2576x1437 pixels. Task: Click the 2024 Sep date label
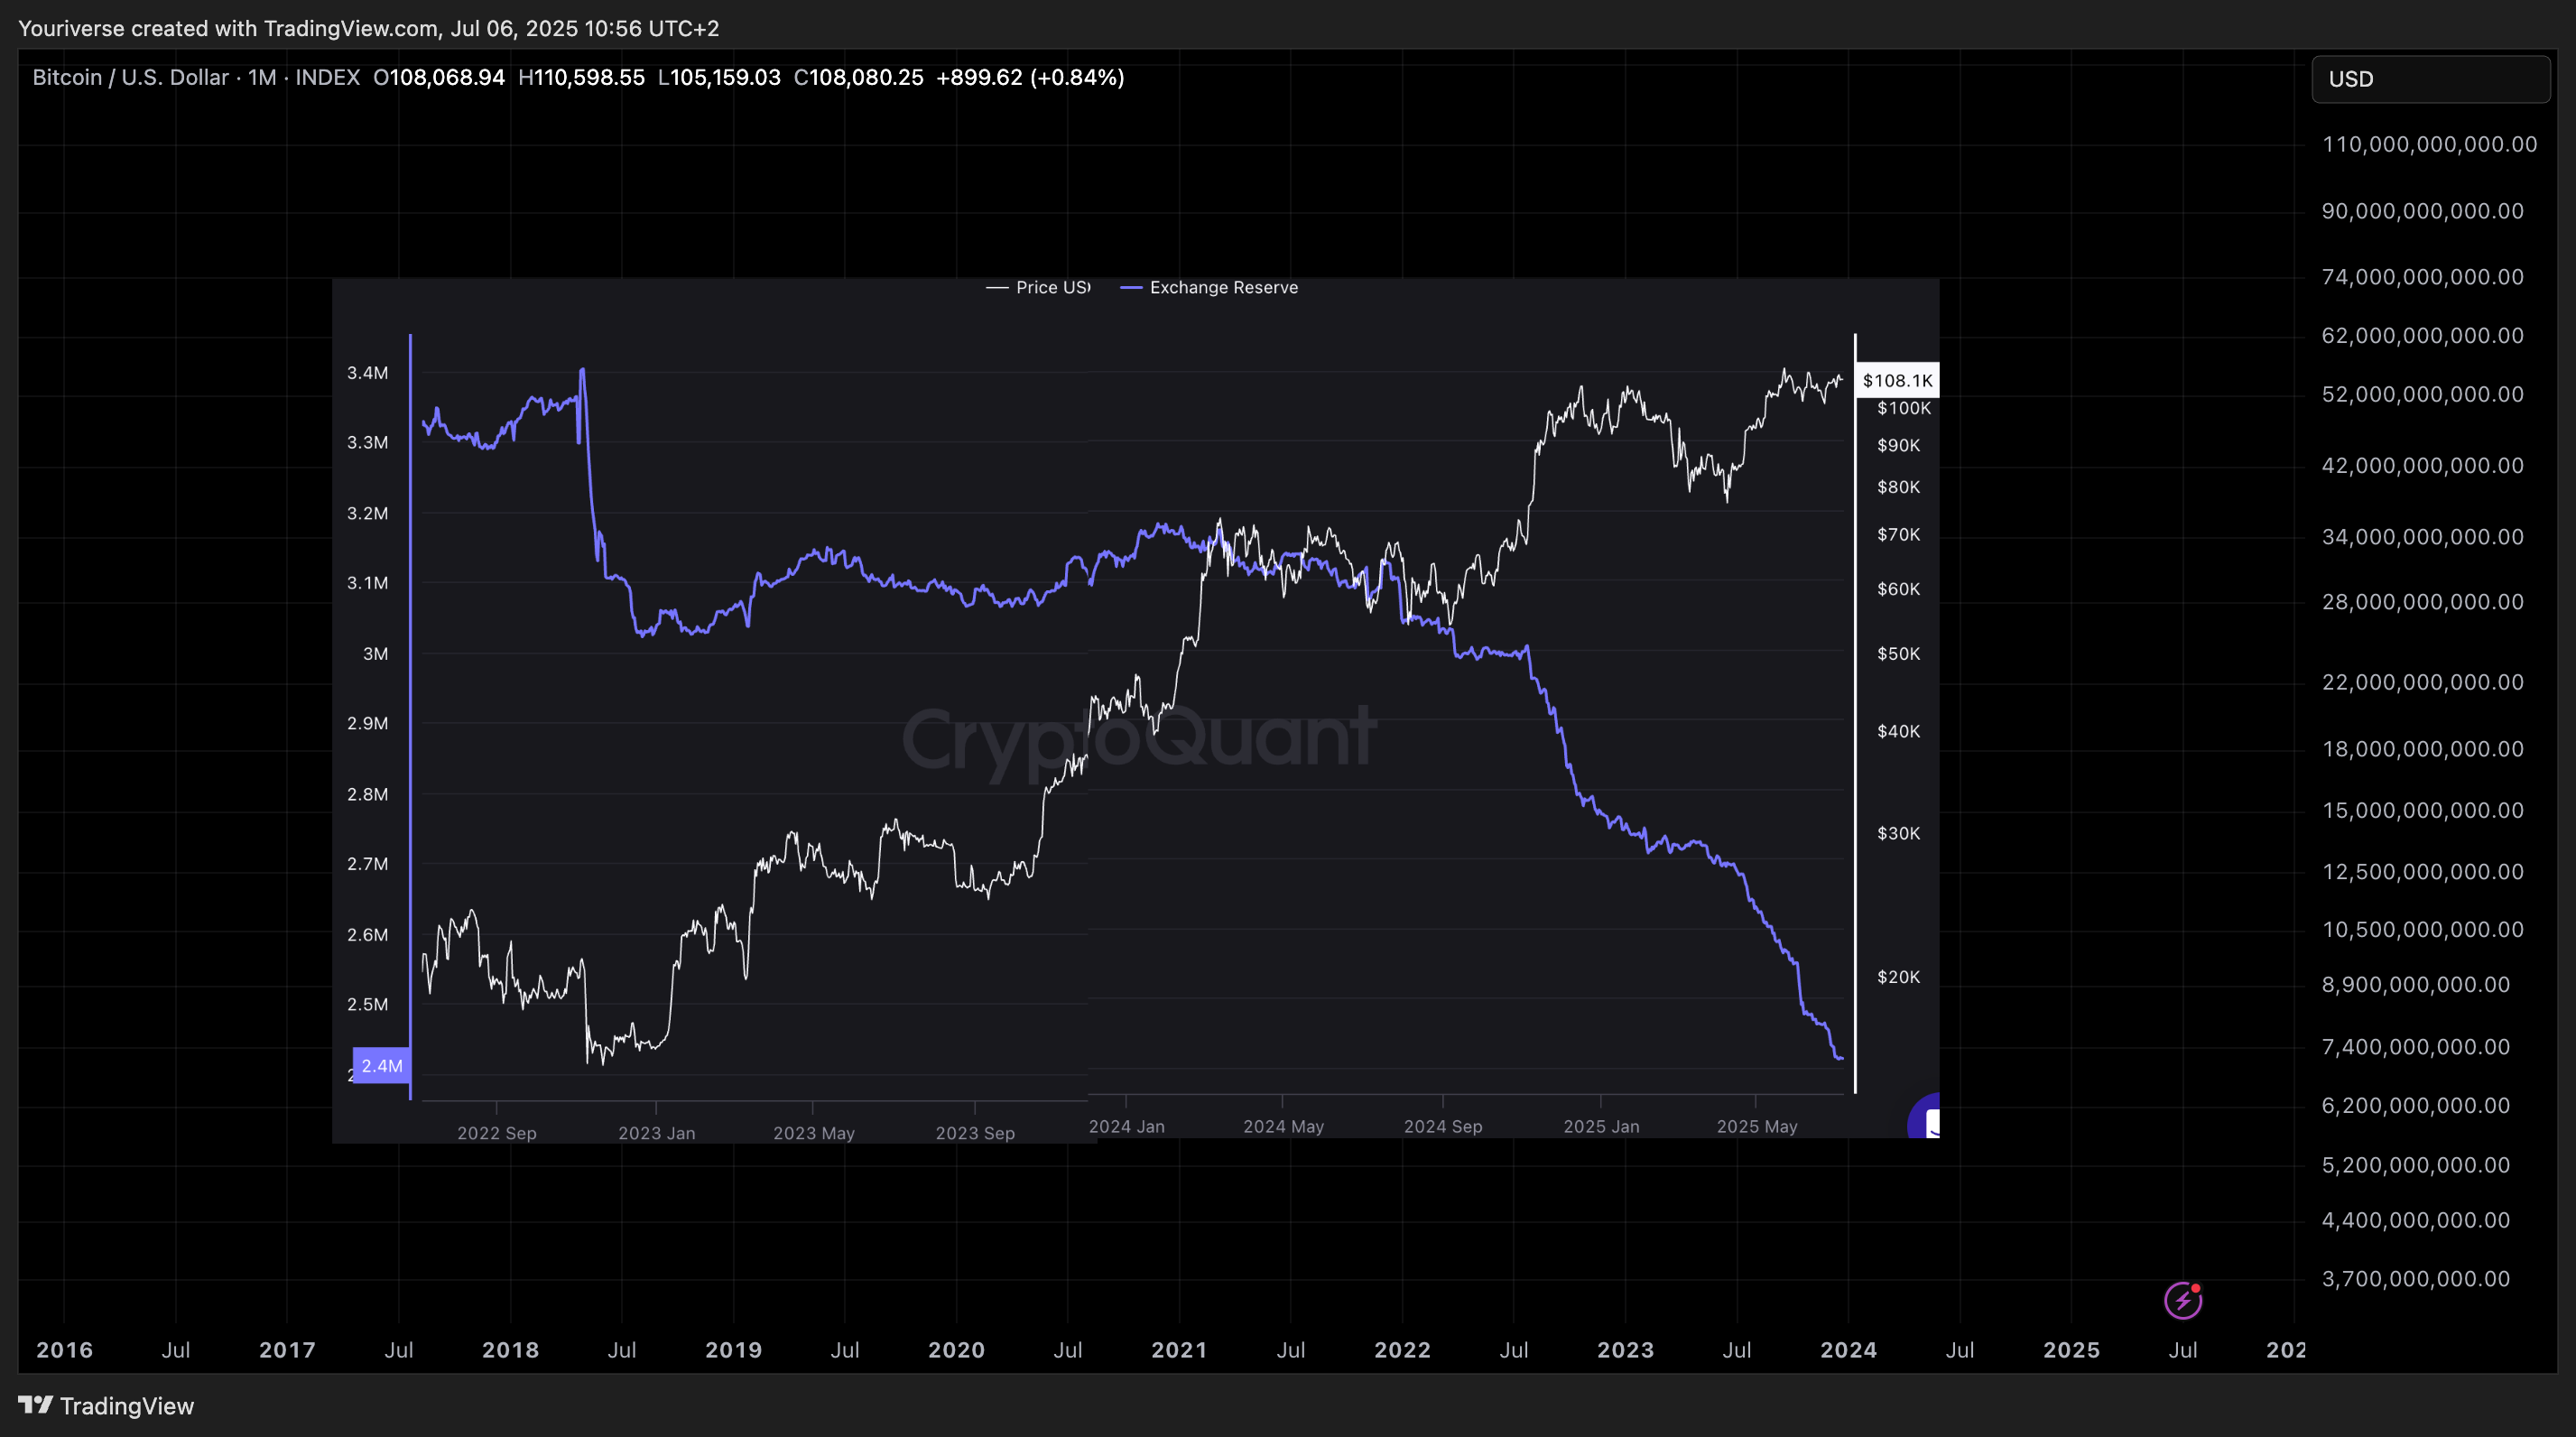tap(1443, 1126)
